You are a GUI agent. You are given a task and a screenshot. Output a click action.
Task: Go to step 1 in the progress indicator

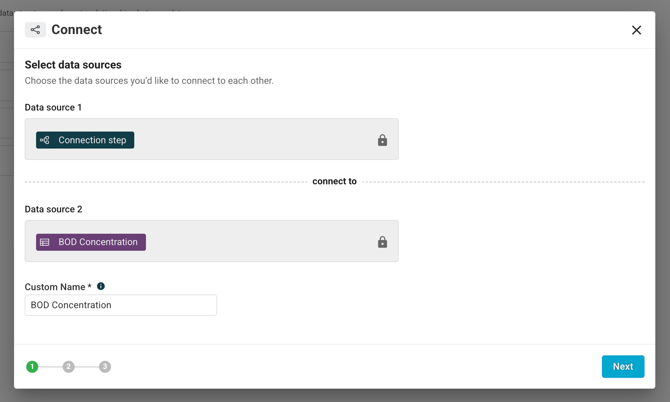point(32,367)
